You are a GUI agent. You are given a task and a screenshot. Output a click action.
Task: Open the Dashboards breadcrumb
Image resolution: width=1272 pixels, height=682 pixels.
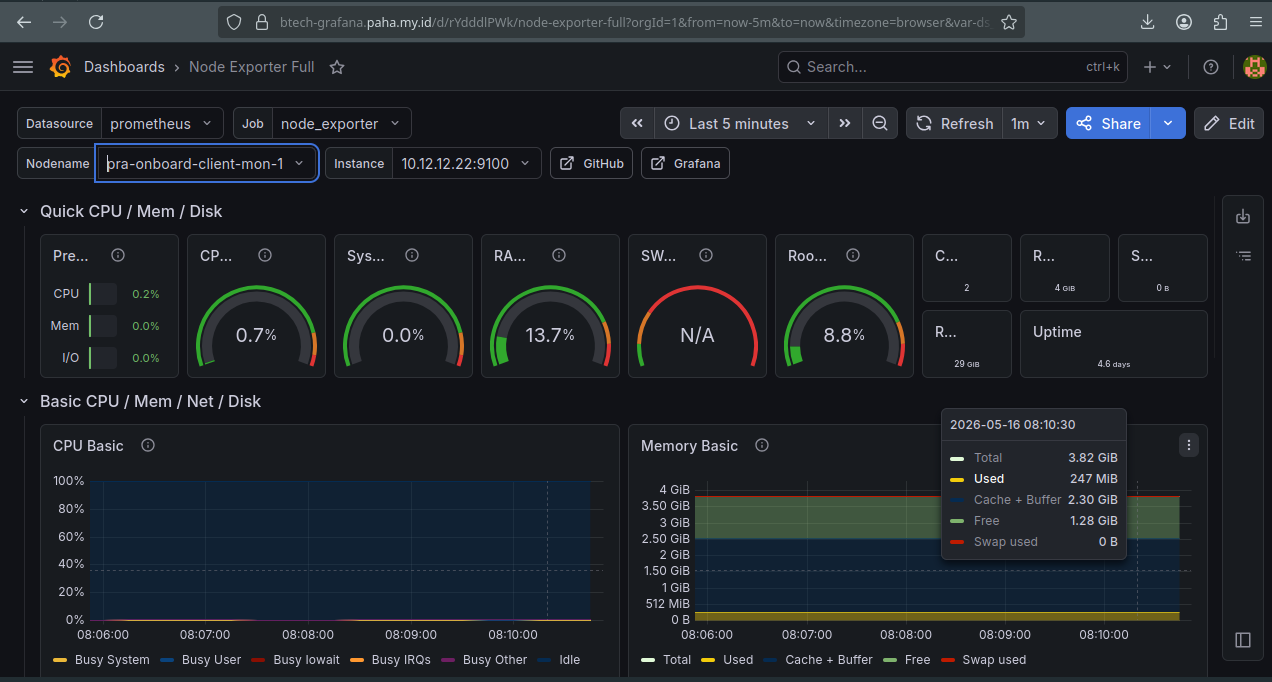(124, 67)
